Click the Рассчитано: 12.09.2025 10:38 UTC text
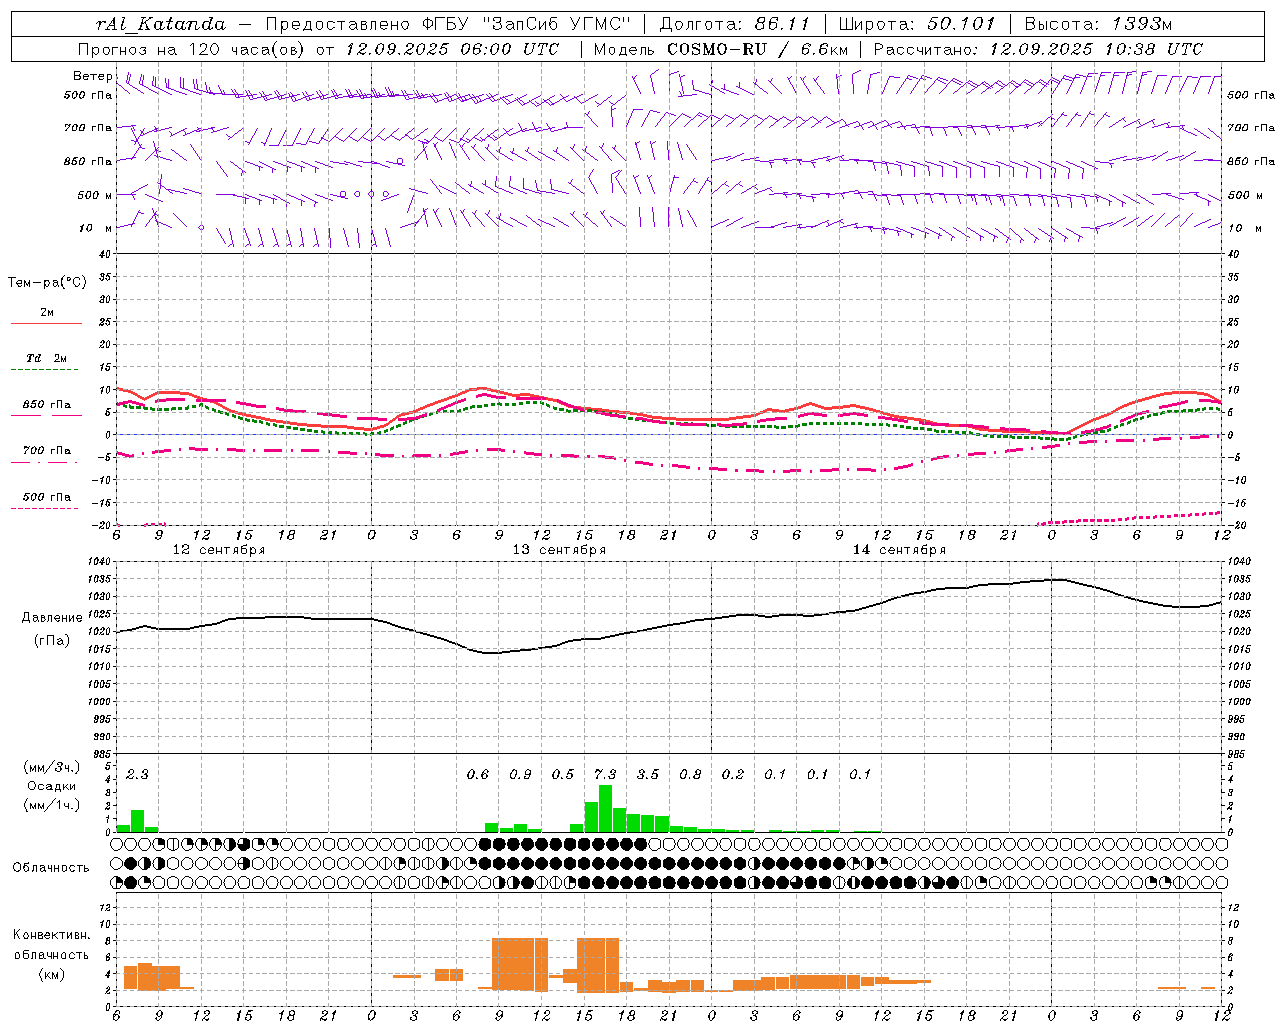The width and height of the screenshot is (1280, 1024). (1038, 49)
